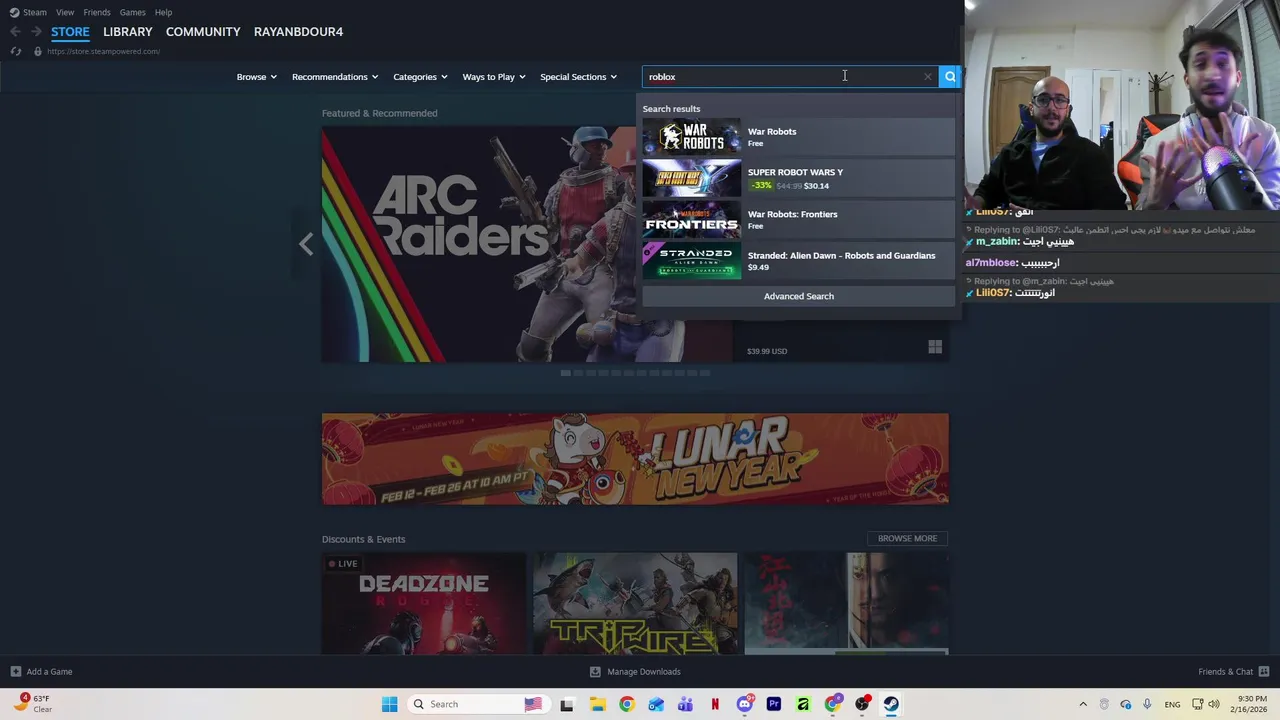Screen dimensions: 1280x720
Task: Open Discord from the taskbar
Action: click(744, 704)
